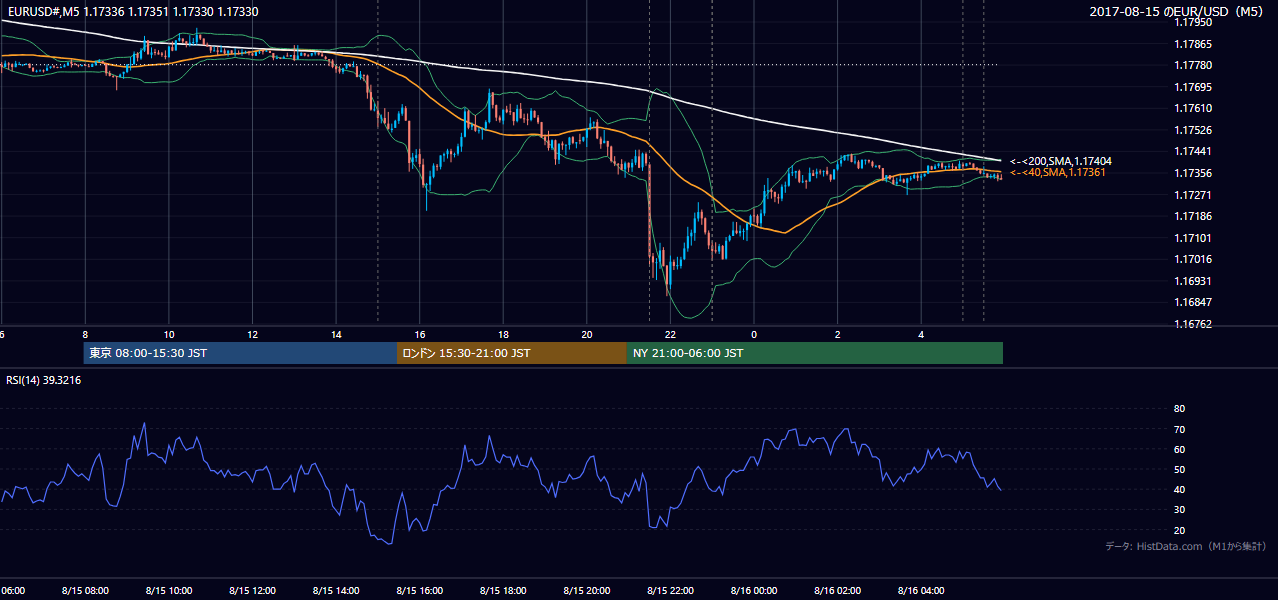Click bottom time label 8/15 18:00
1278x600 pixels.
click(x=504, y=591)
